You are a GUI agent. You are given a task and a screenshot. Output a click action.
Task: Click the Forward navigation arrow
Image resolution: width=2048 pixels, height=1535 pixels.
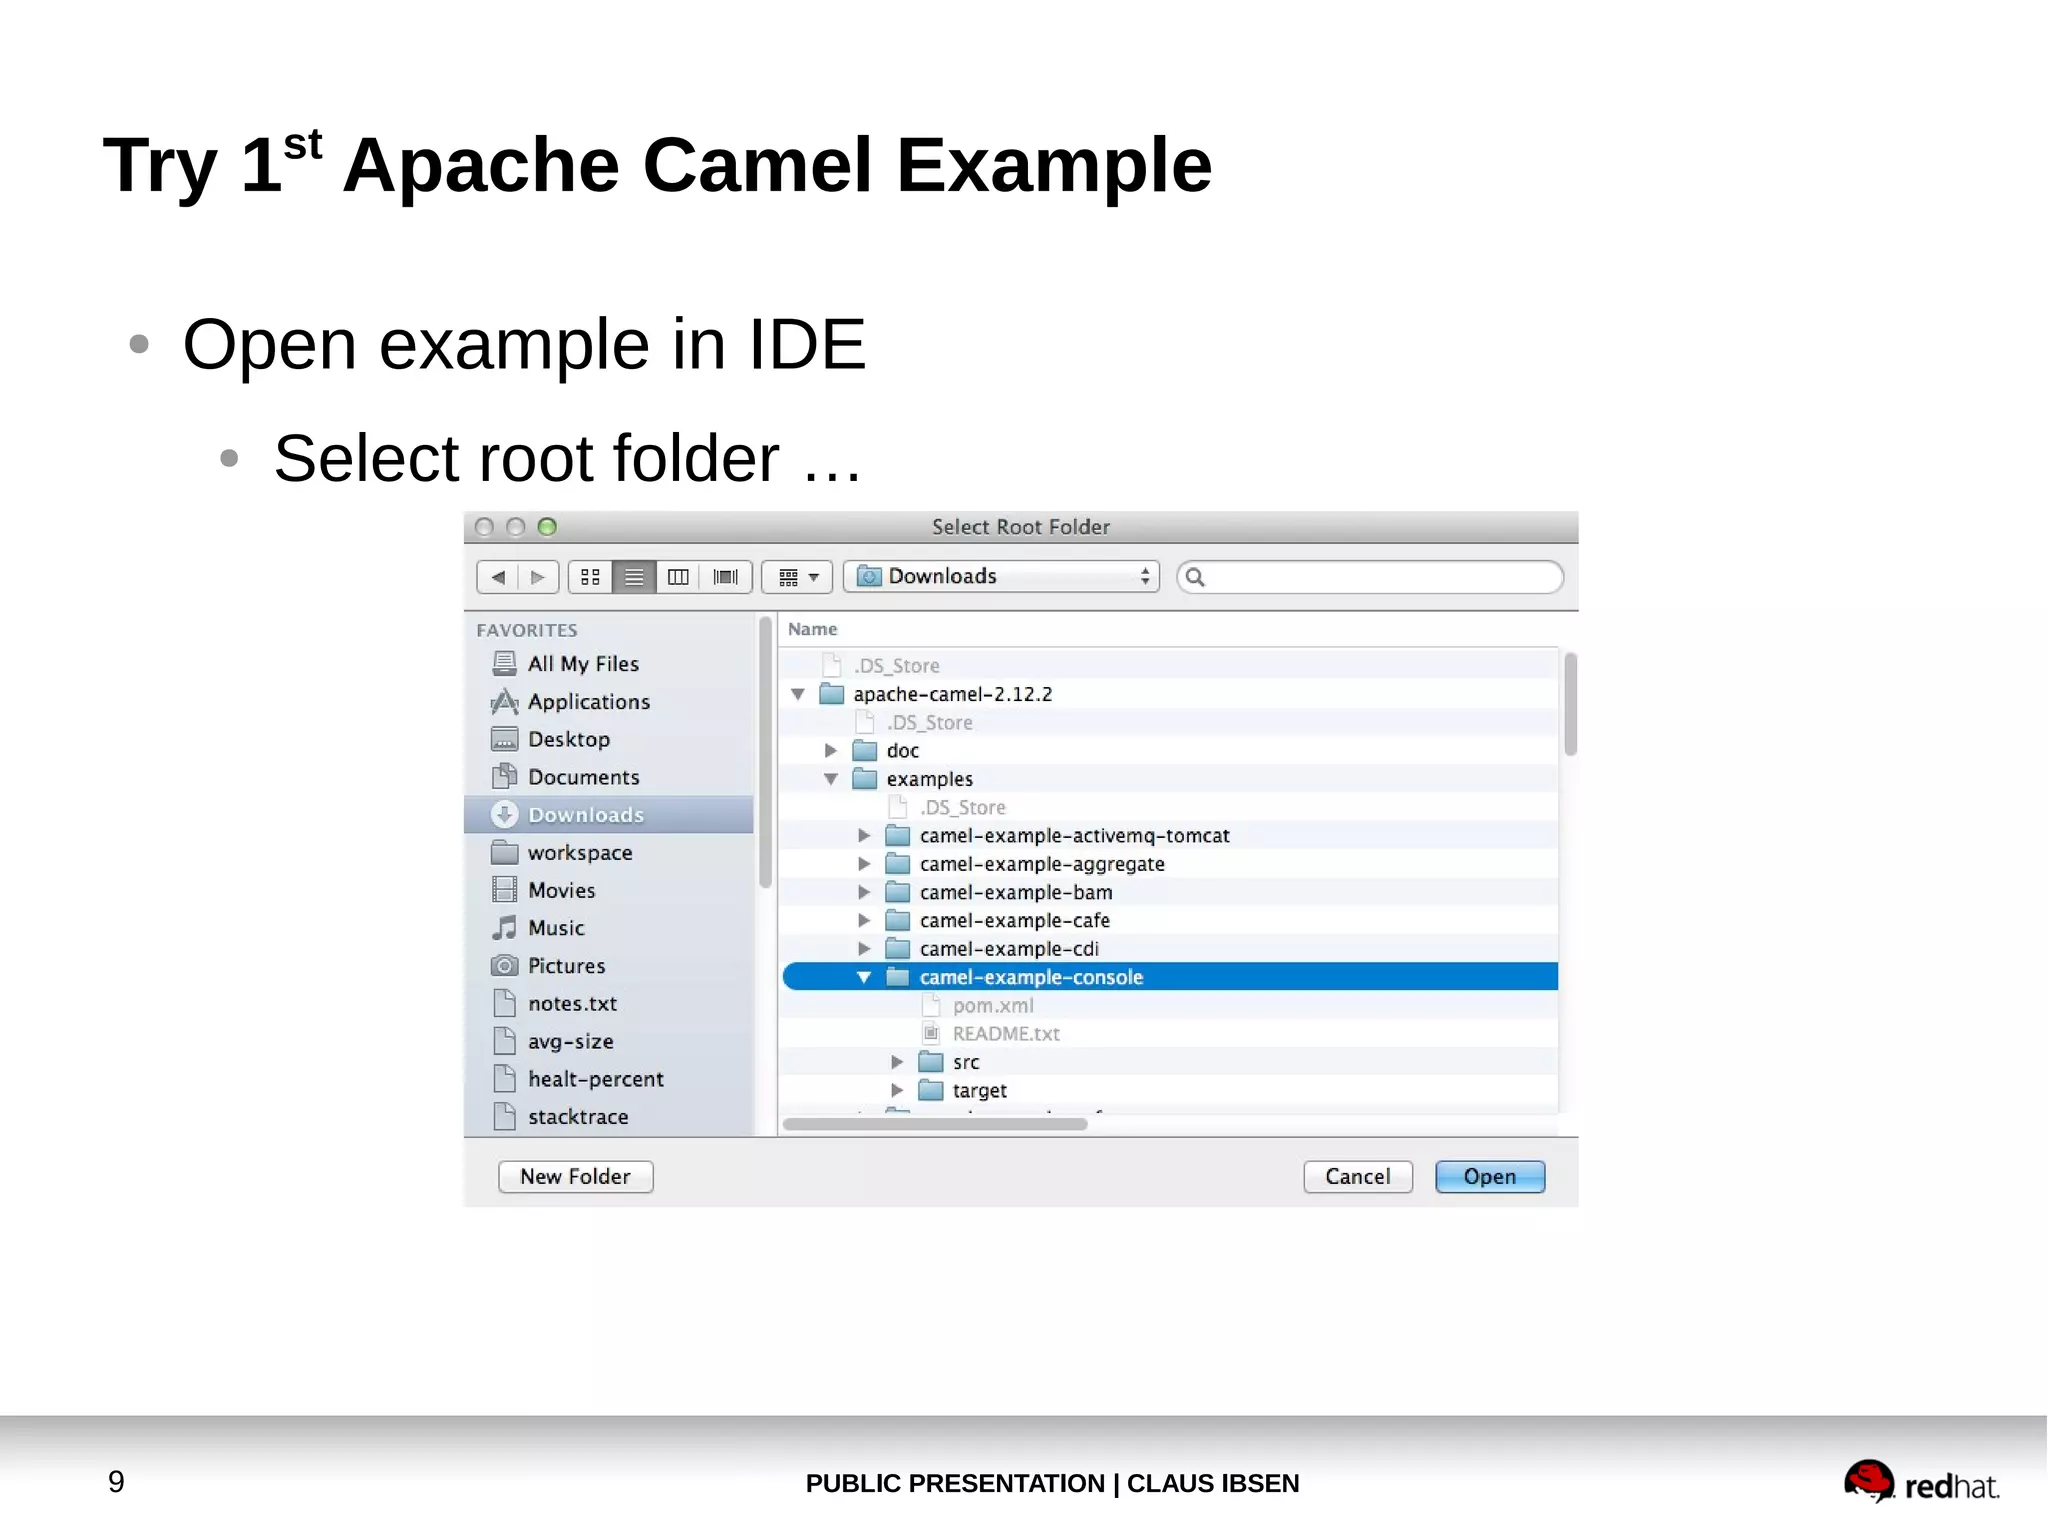click(538, 577)
